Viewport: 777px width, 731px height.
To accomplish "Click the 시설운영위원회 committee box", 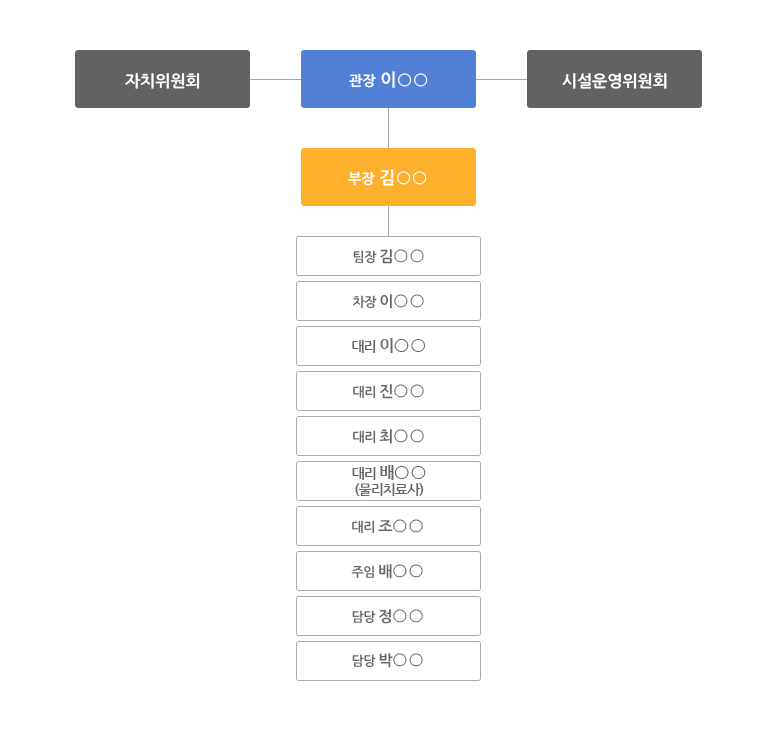I will coord(614,79).
